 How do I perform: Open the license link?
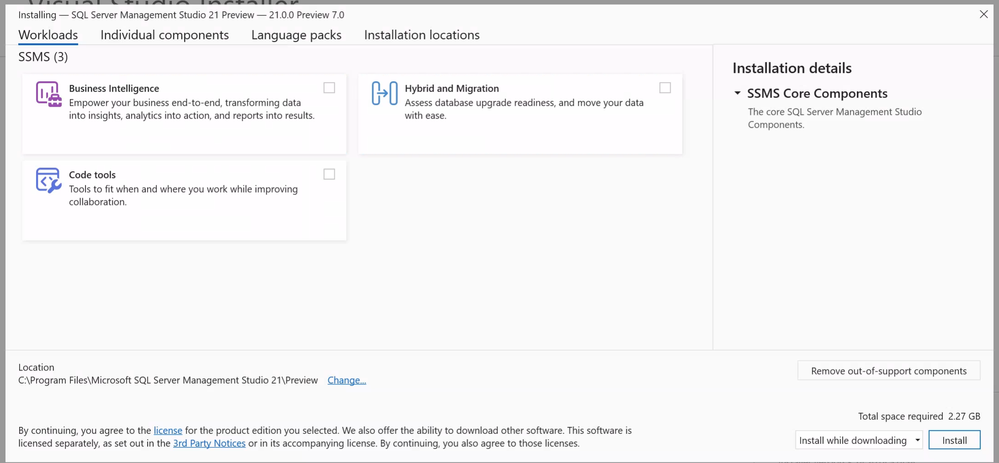pyautogui.click(x=168, y=431)
